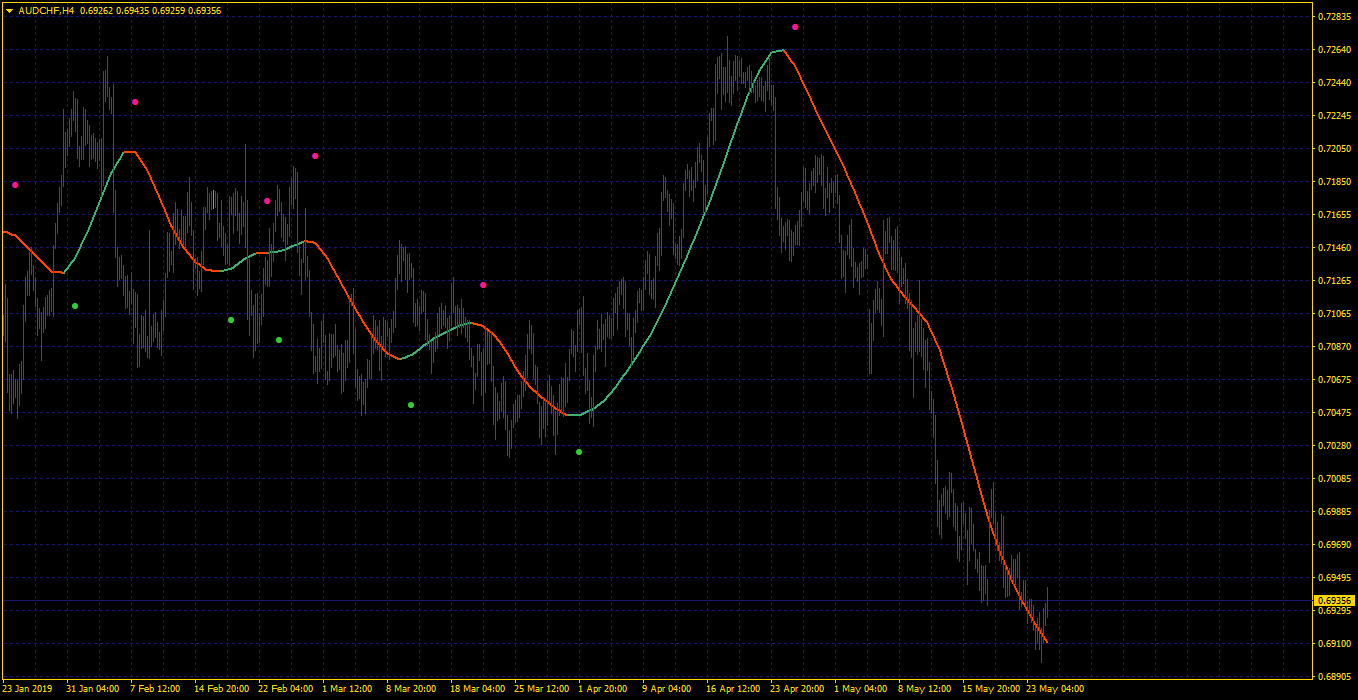The height and width of the screenshot is (700, 1358).
Task: Click the green signal dot near 31 Jan 04:00
Action: tap(75, 306)
